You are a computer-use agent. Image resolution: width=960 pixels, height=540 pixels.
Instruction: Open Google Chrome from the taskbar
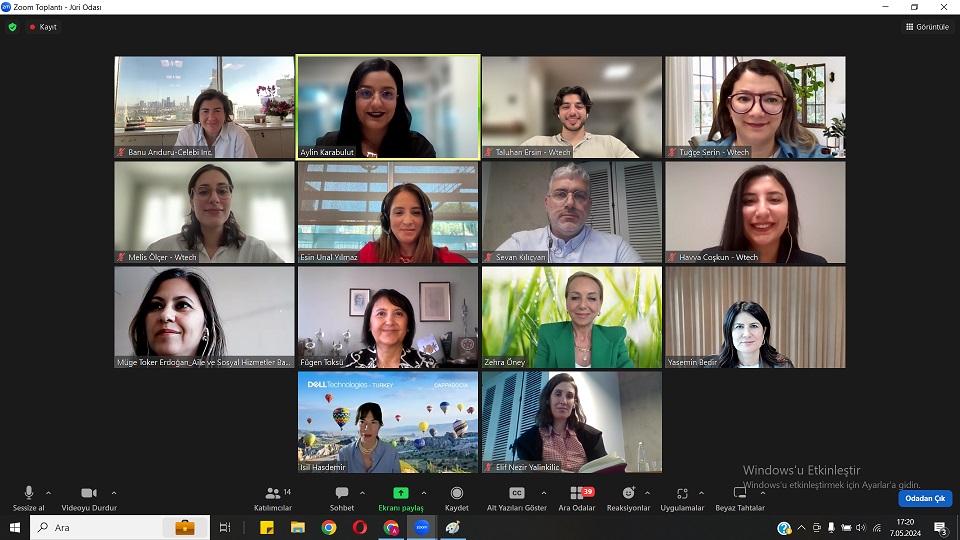coord(329,527)
